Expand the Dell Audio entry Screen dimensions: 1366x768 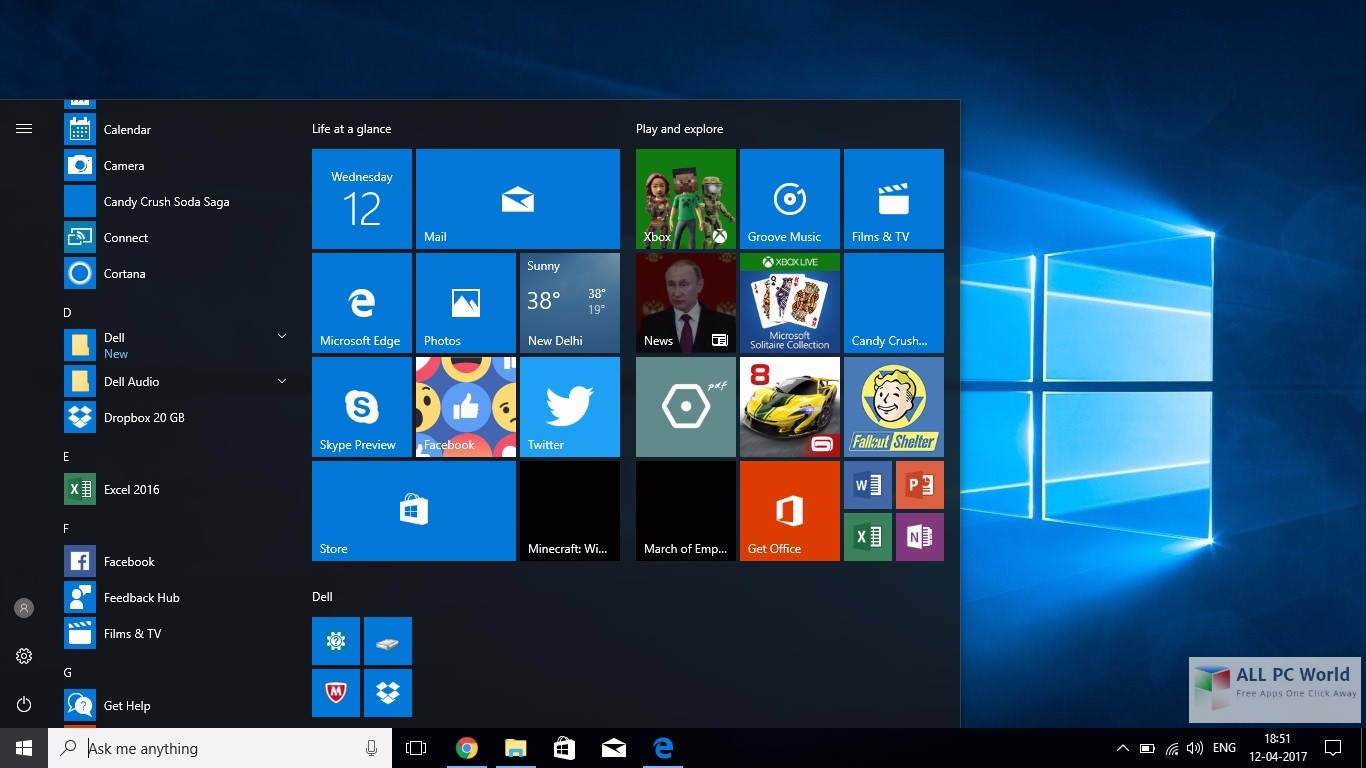click(281, 381)
